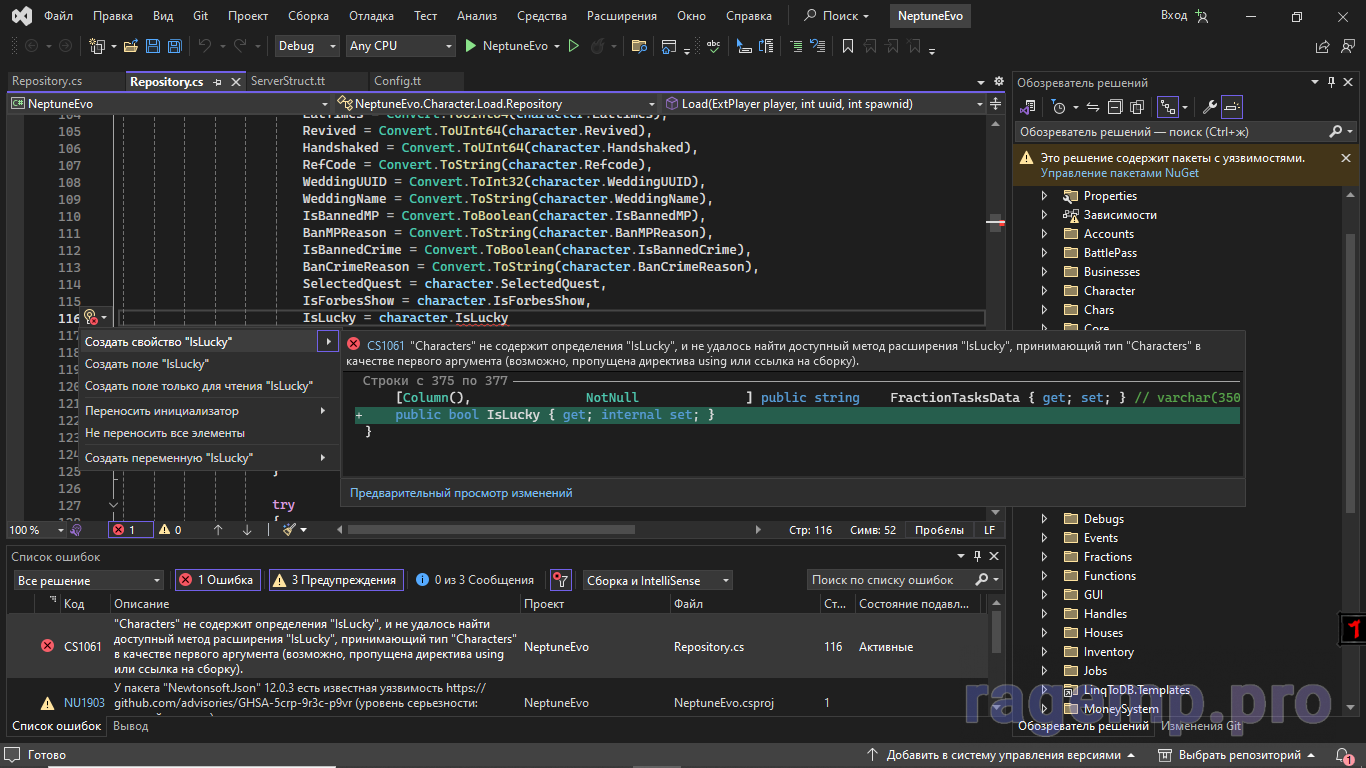
Task: Open the Сборка menu
Action: [x=308, y=16]
